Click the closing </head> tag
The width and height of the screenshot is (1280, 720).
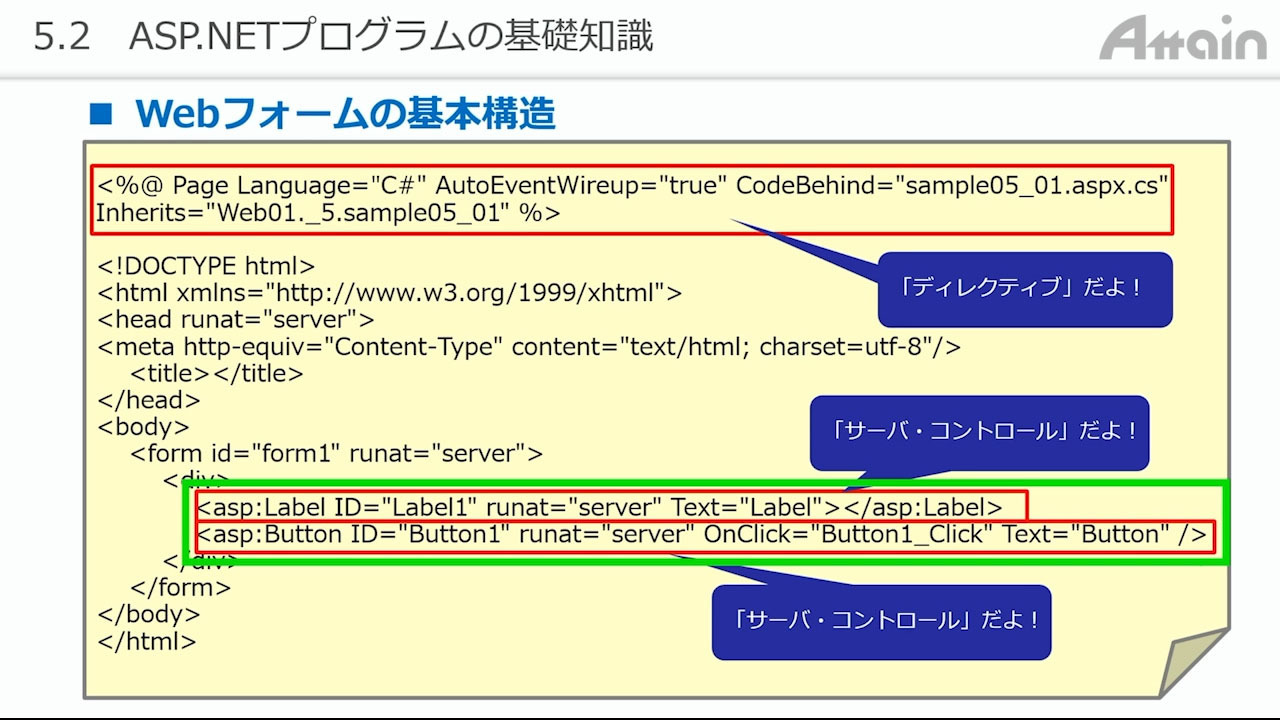[x=149, y=400]
